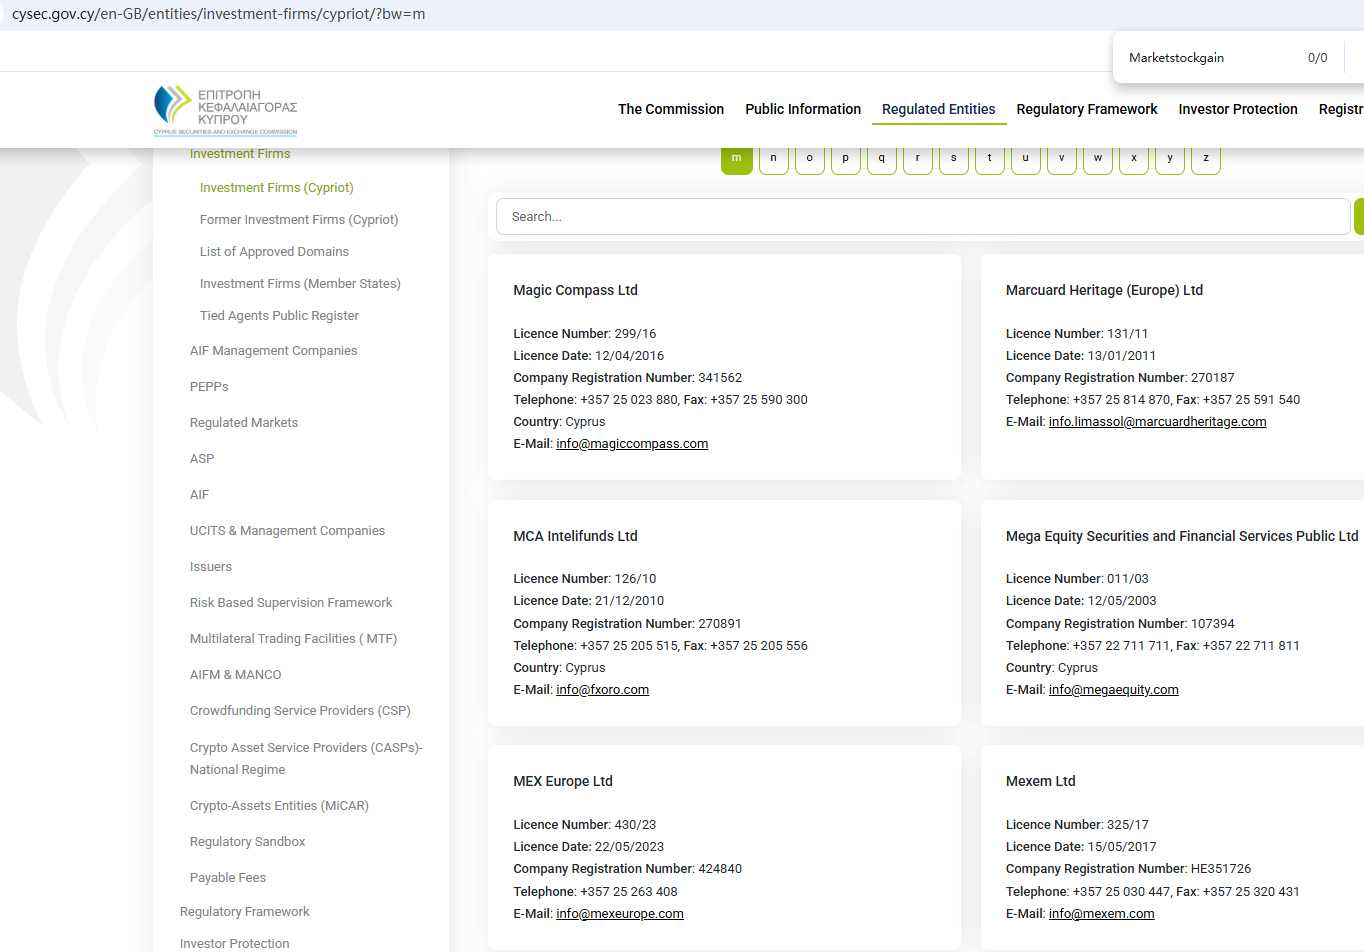
Task: Open info@fxoro.com email link
Action: 602,690
